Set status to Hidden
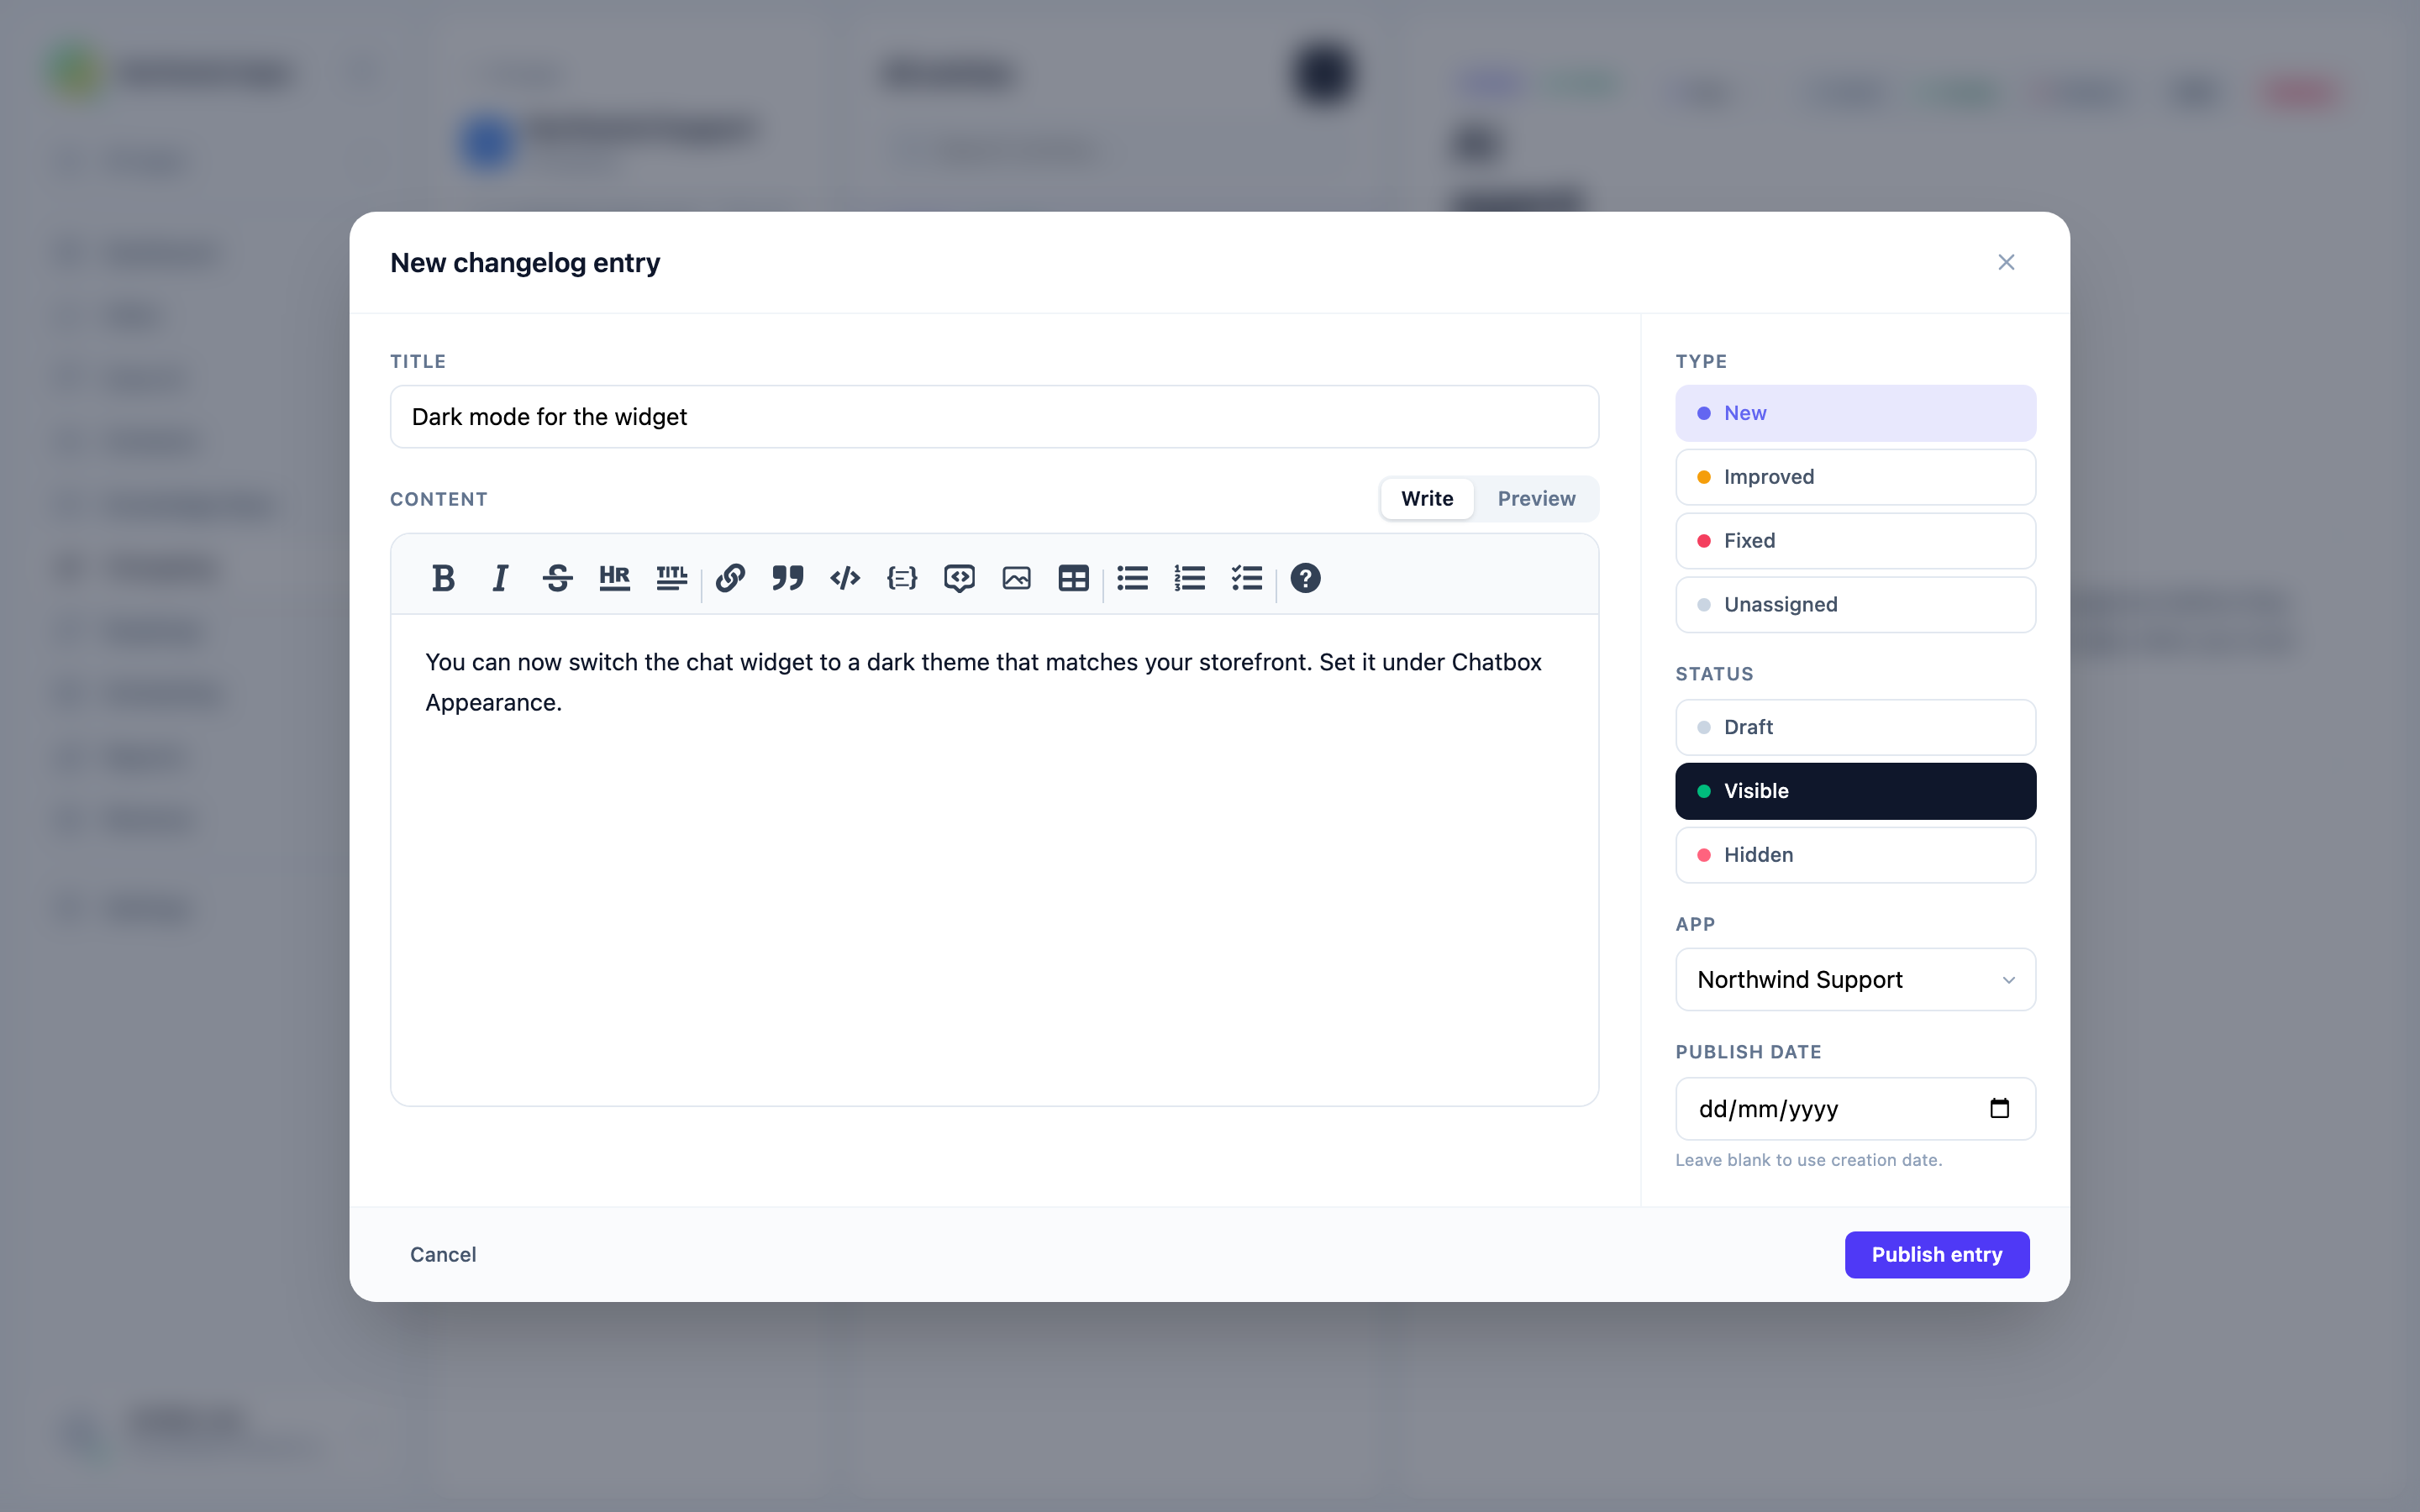Viewport: 2420px width, 1512px height. pyautogui.click(x=1855, y=855)
